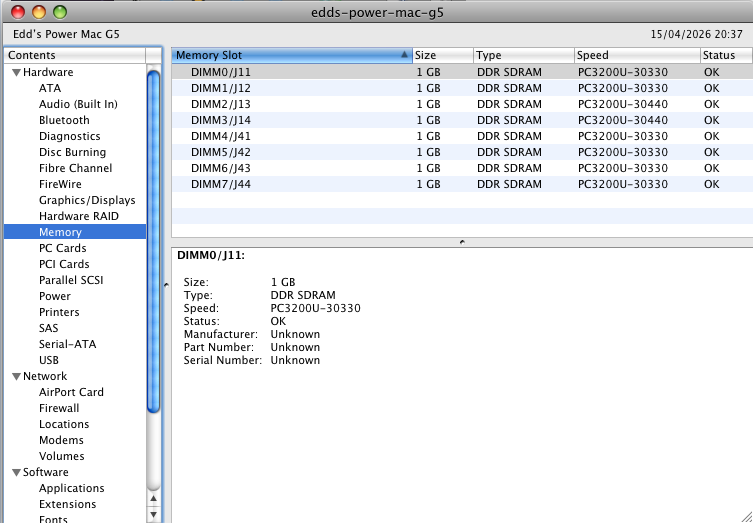Click the Serial Number Unknown value
The image size is (753, 523).
[x=295, y=360]
